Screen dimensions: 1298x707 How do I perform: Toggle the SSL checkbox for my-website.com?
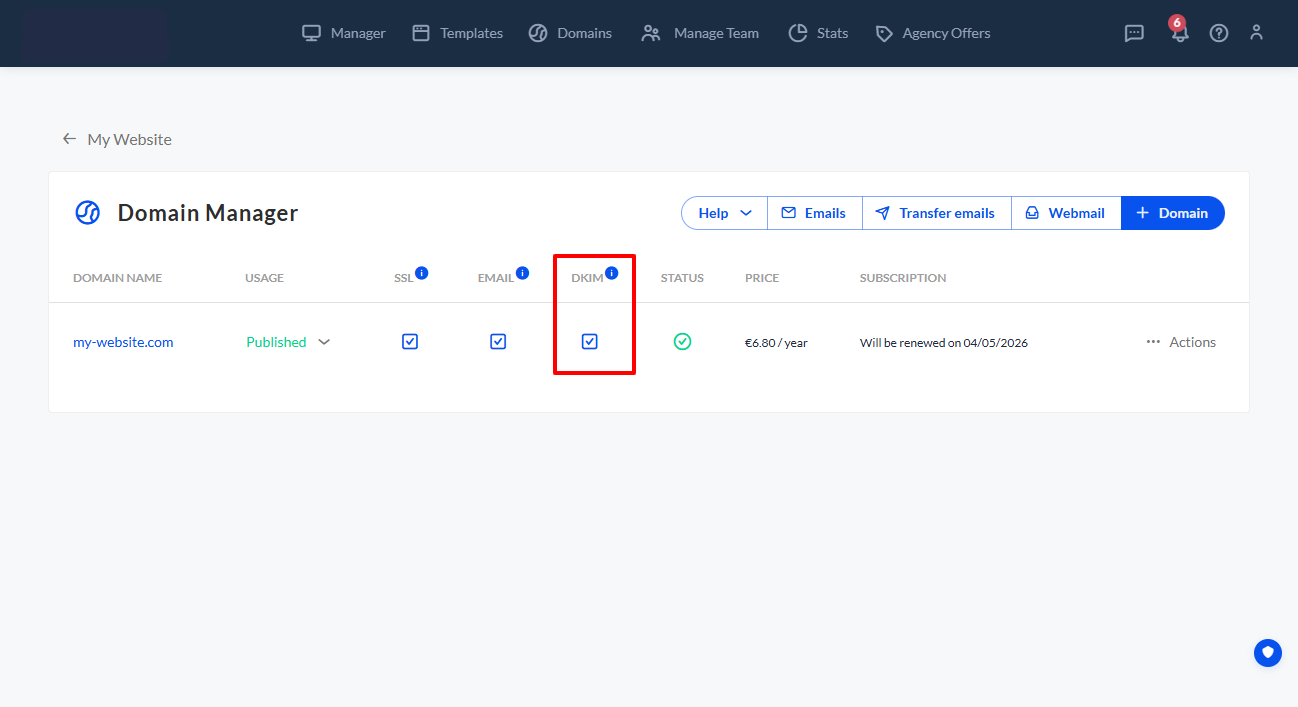coord(409,341)
